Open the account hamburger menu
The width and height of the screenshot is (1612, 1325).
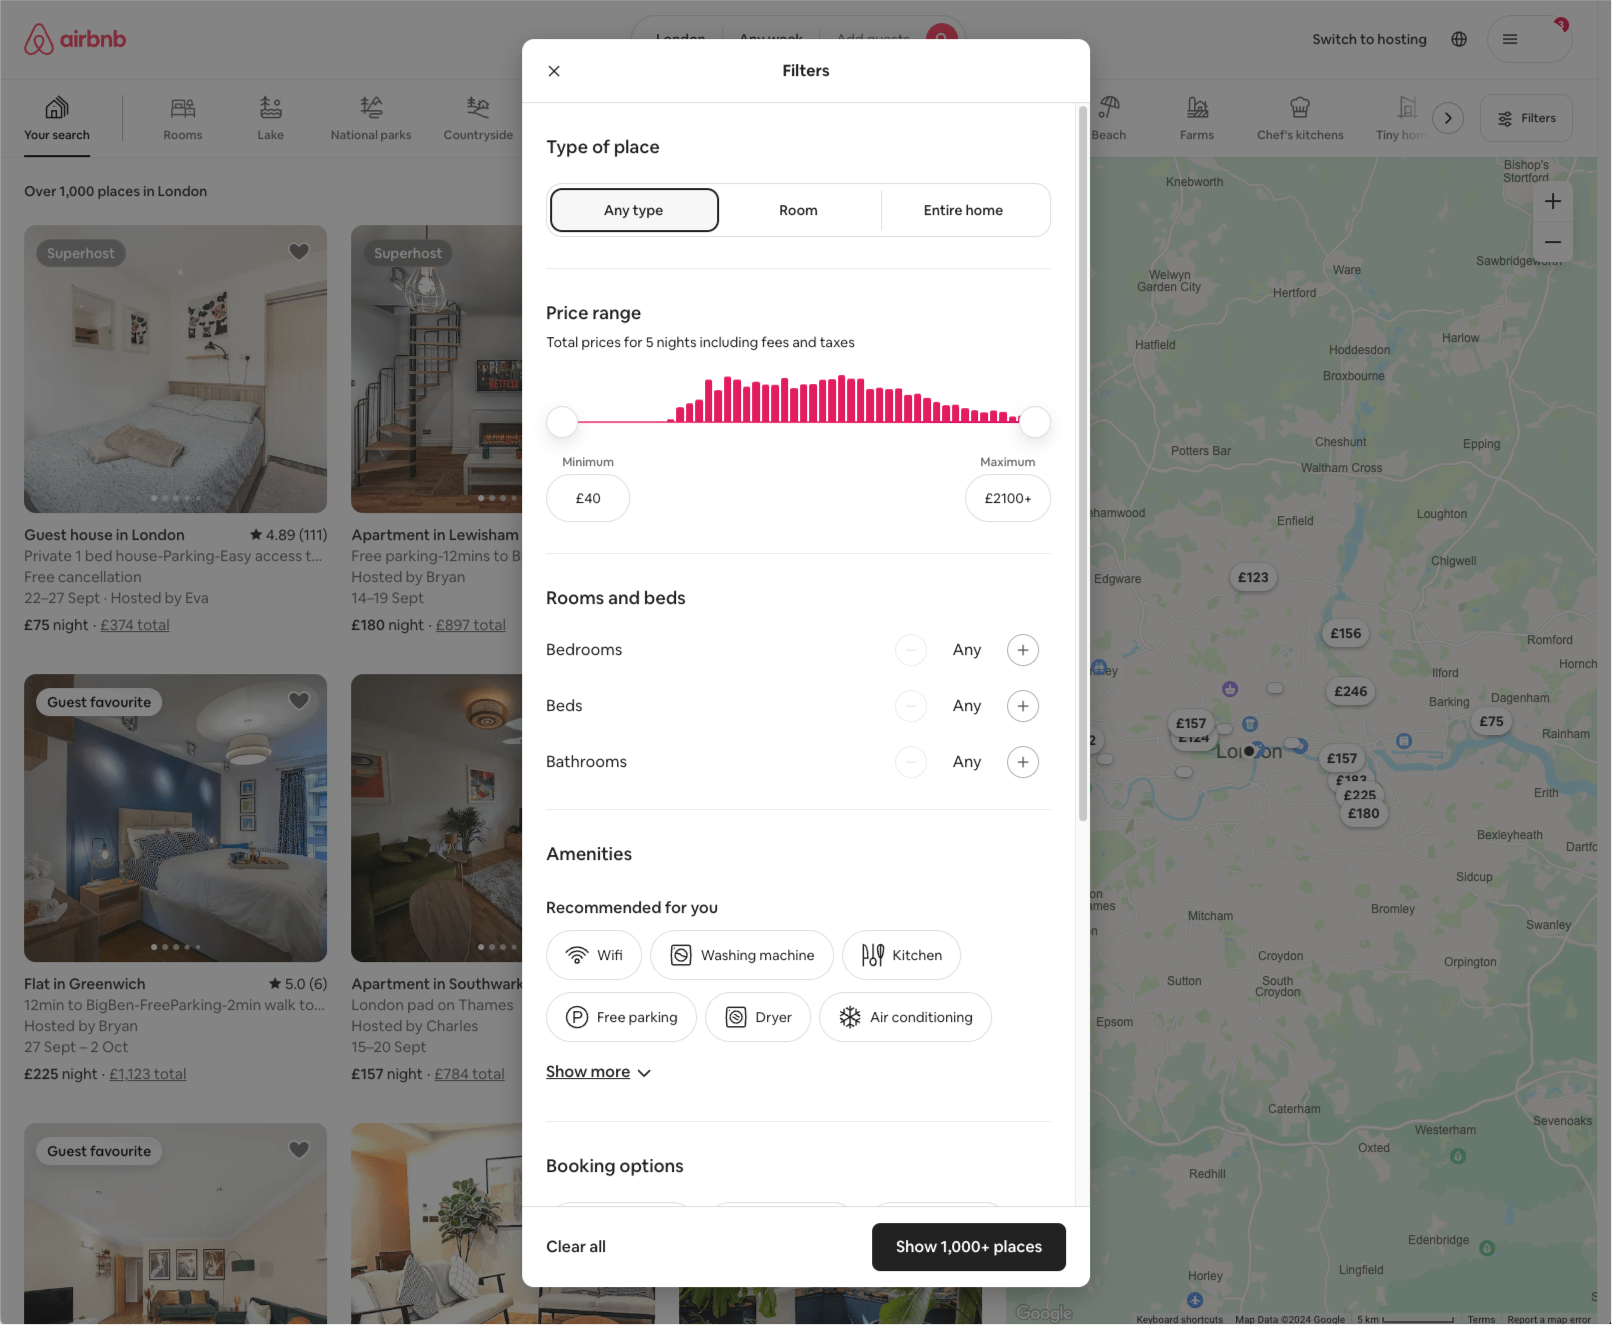1510,39
